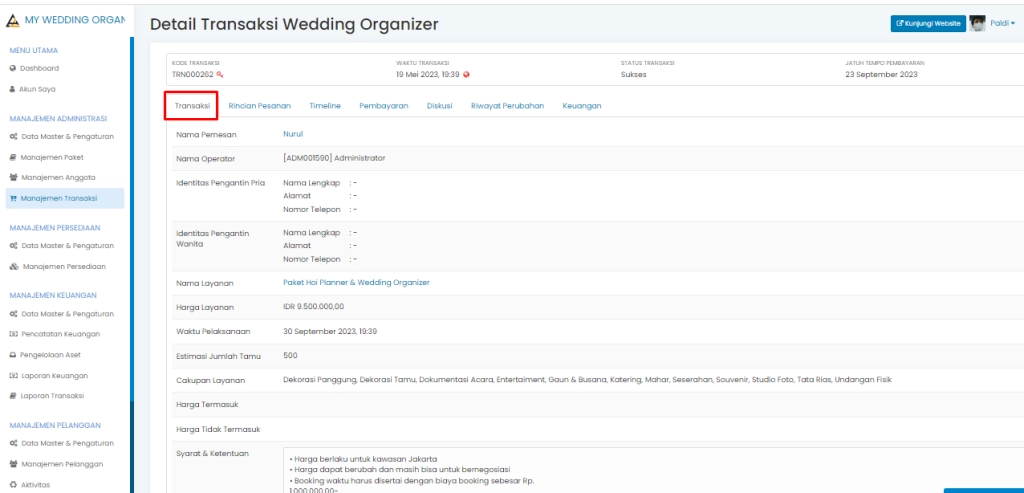Select the Pembayaran tab
Viewport: 1024px width, 493px height.
(x=384, y=105)
